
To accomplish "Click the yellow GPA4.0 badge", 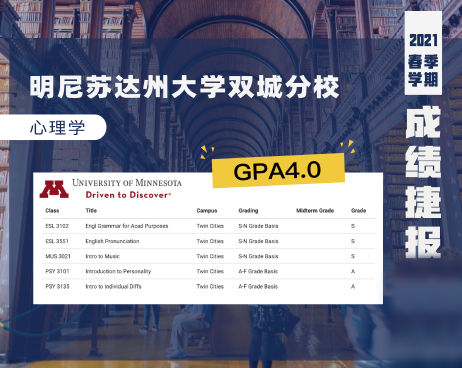I will [x=278, y=171].
